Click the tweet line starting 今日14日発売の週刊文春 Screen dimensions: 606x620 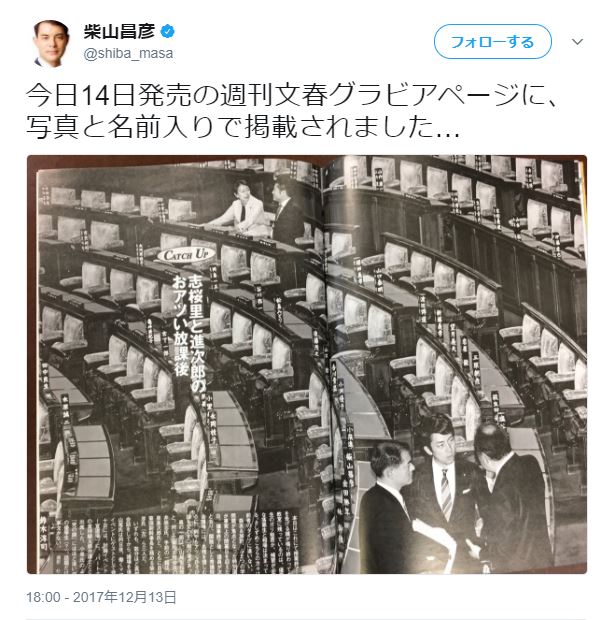coord(291,96)
